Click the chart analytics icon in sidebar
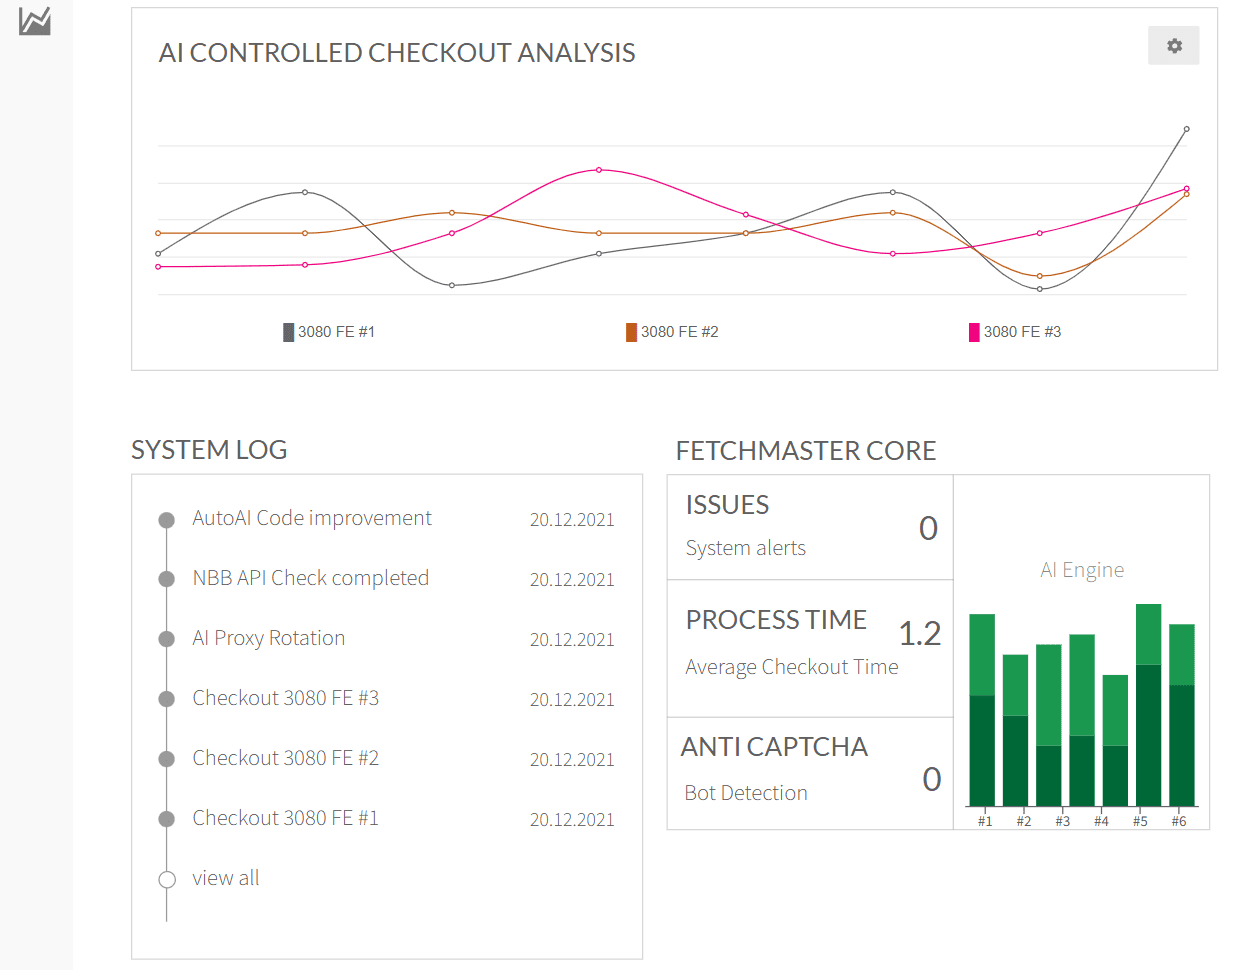Screen dimensions: 1256x970 pyautogui.click(x=35, y=21)
